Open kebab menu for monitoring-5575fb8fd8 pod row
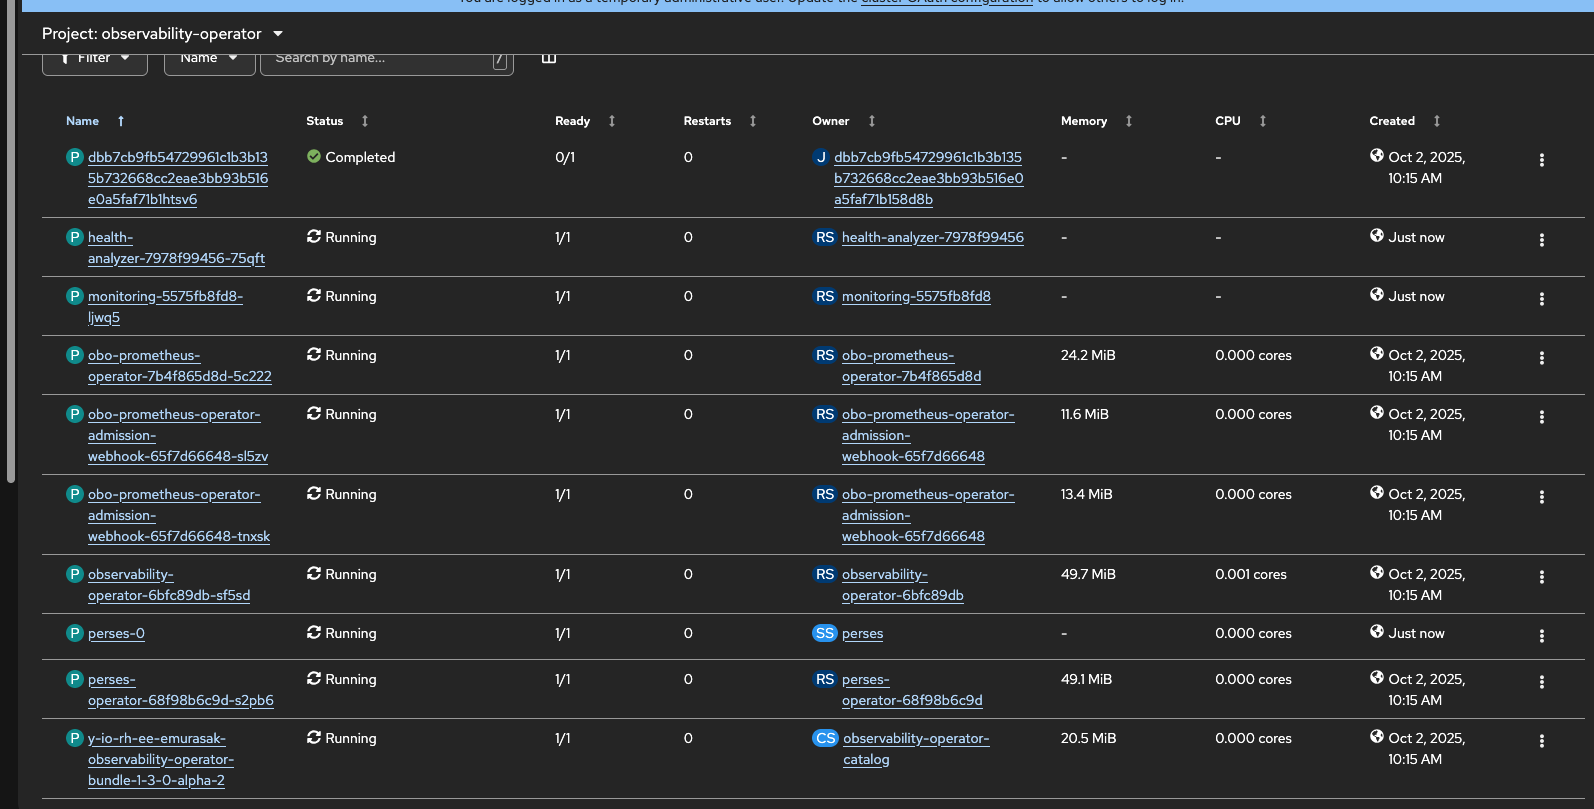The width and height of the screenshot is (1594, 809). pyautogui.click(x=1541, y=299)
